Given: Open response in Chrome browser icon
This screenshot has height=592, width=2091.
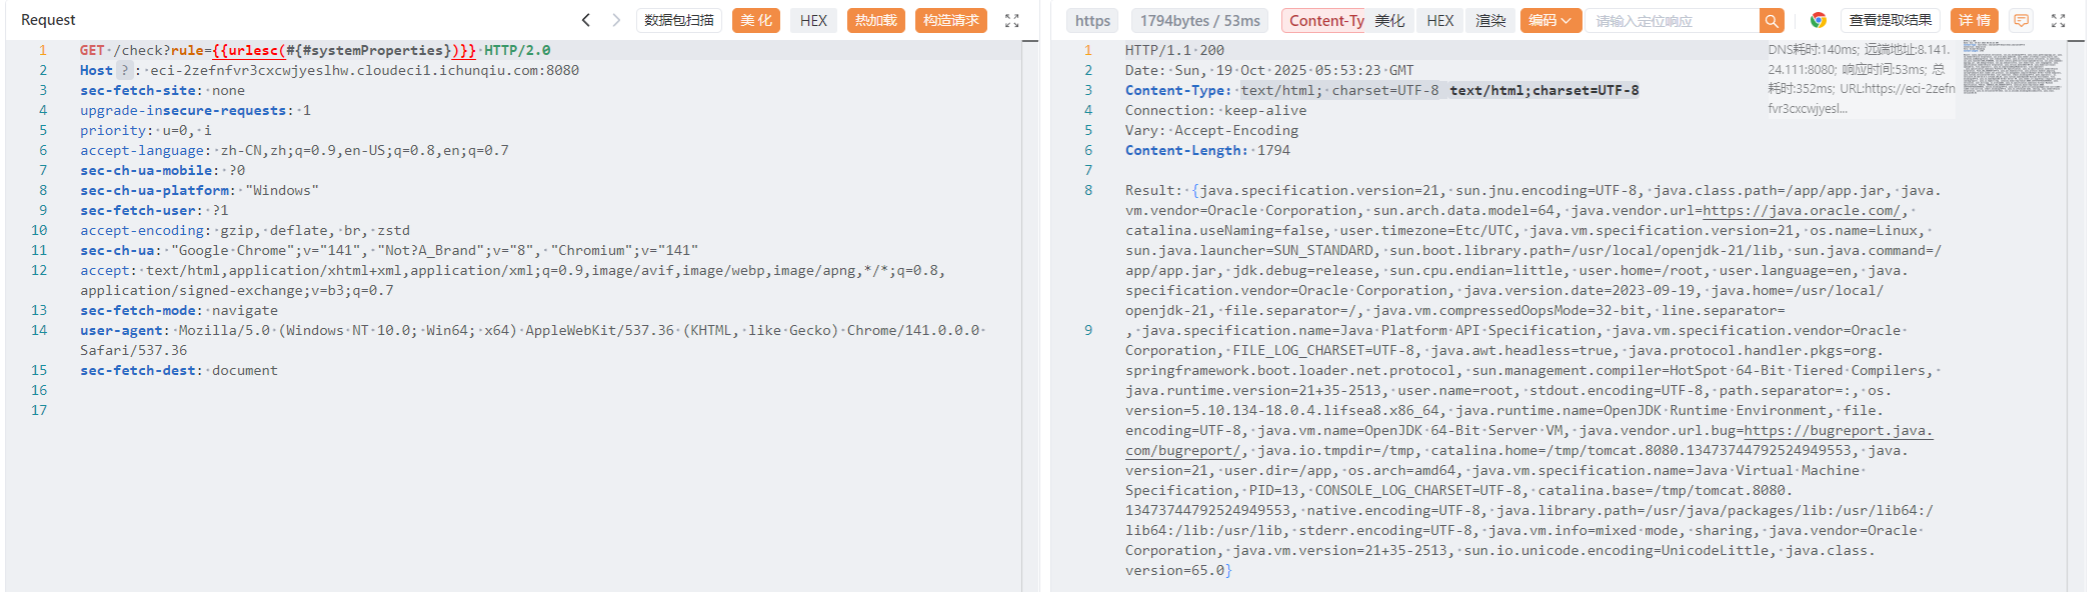Looking at the screenshot, I should (1818, 20).
